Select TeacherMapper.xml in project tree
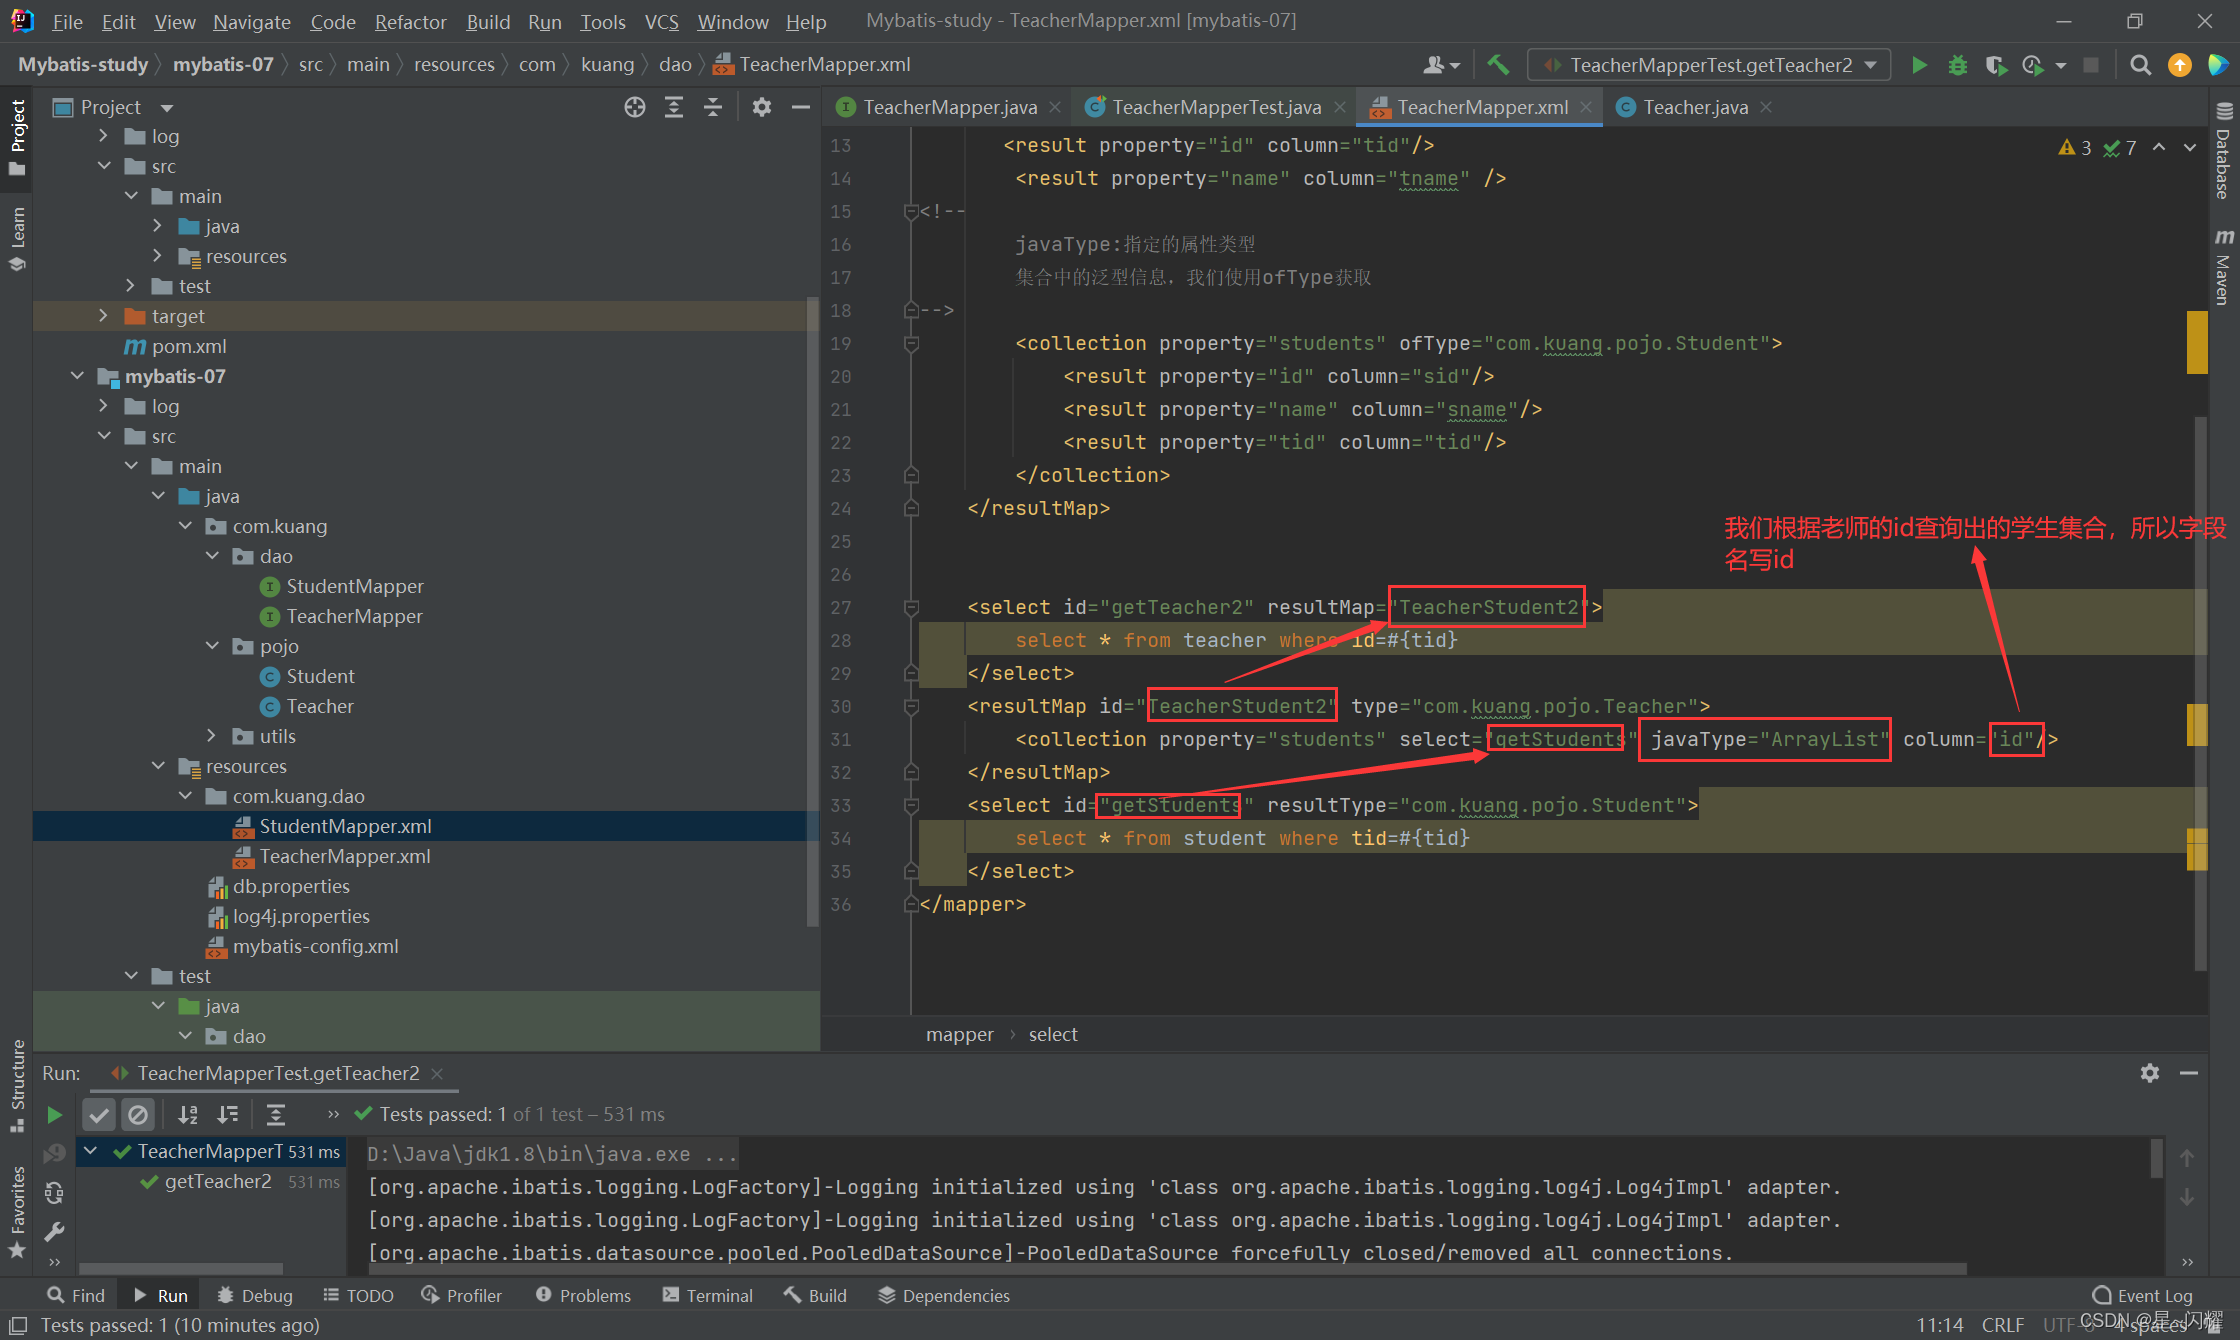 coord(344,856)
